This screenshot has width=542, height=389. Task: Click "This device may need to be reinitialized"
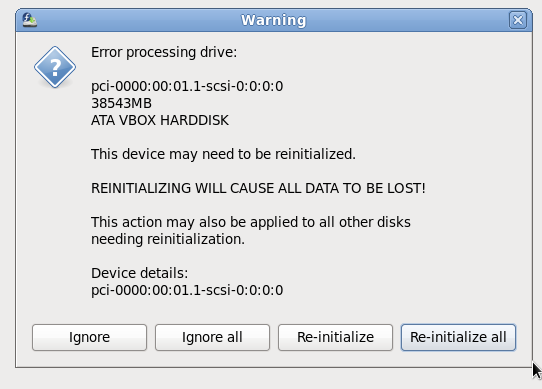223,154
